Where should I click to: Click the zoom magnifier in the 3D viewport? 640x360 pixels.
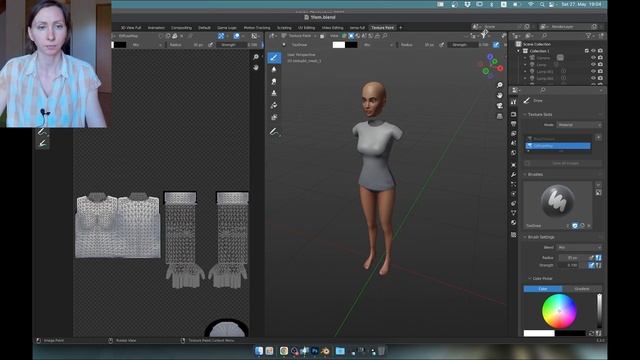[500, 85]
